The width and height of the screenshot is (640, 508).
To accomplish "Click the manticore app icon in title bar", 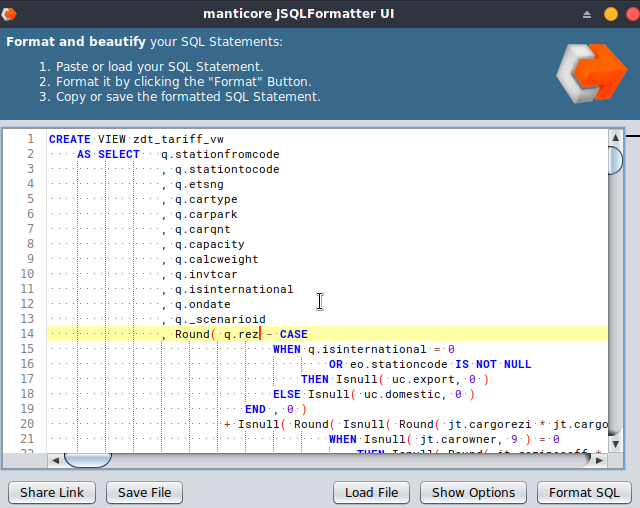I will pos(9,14).
